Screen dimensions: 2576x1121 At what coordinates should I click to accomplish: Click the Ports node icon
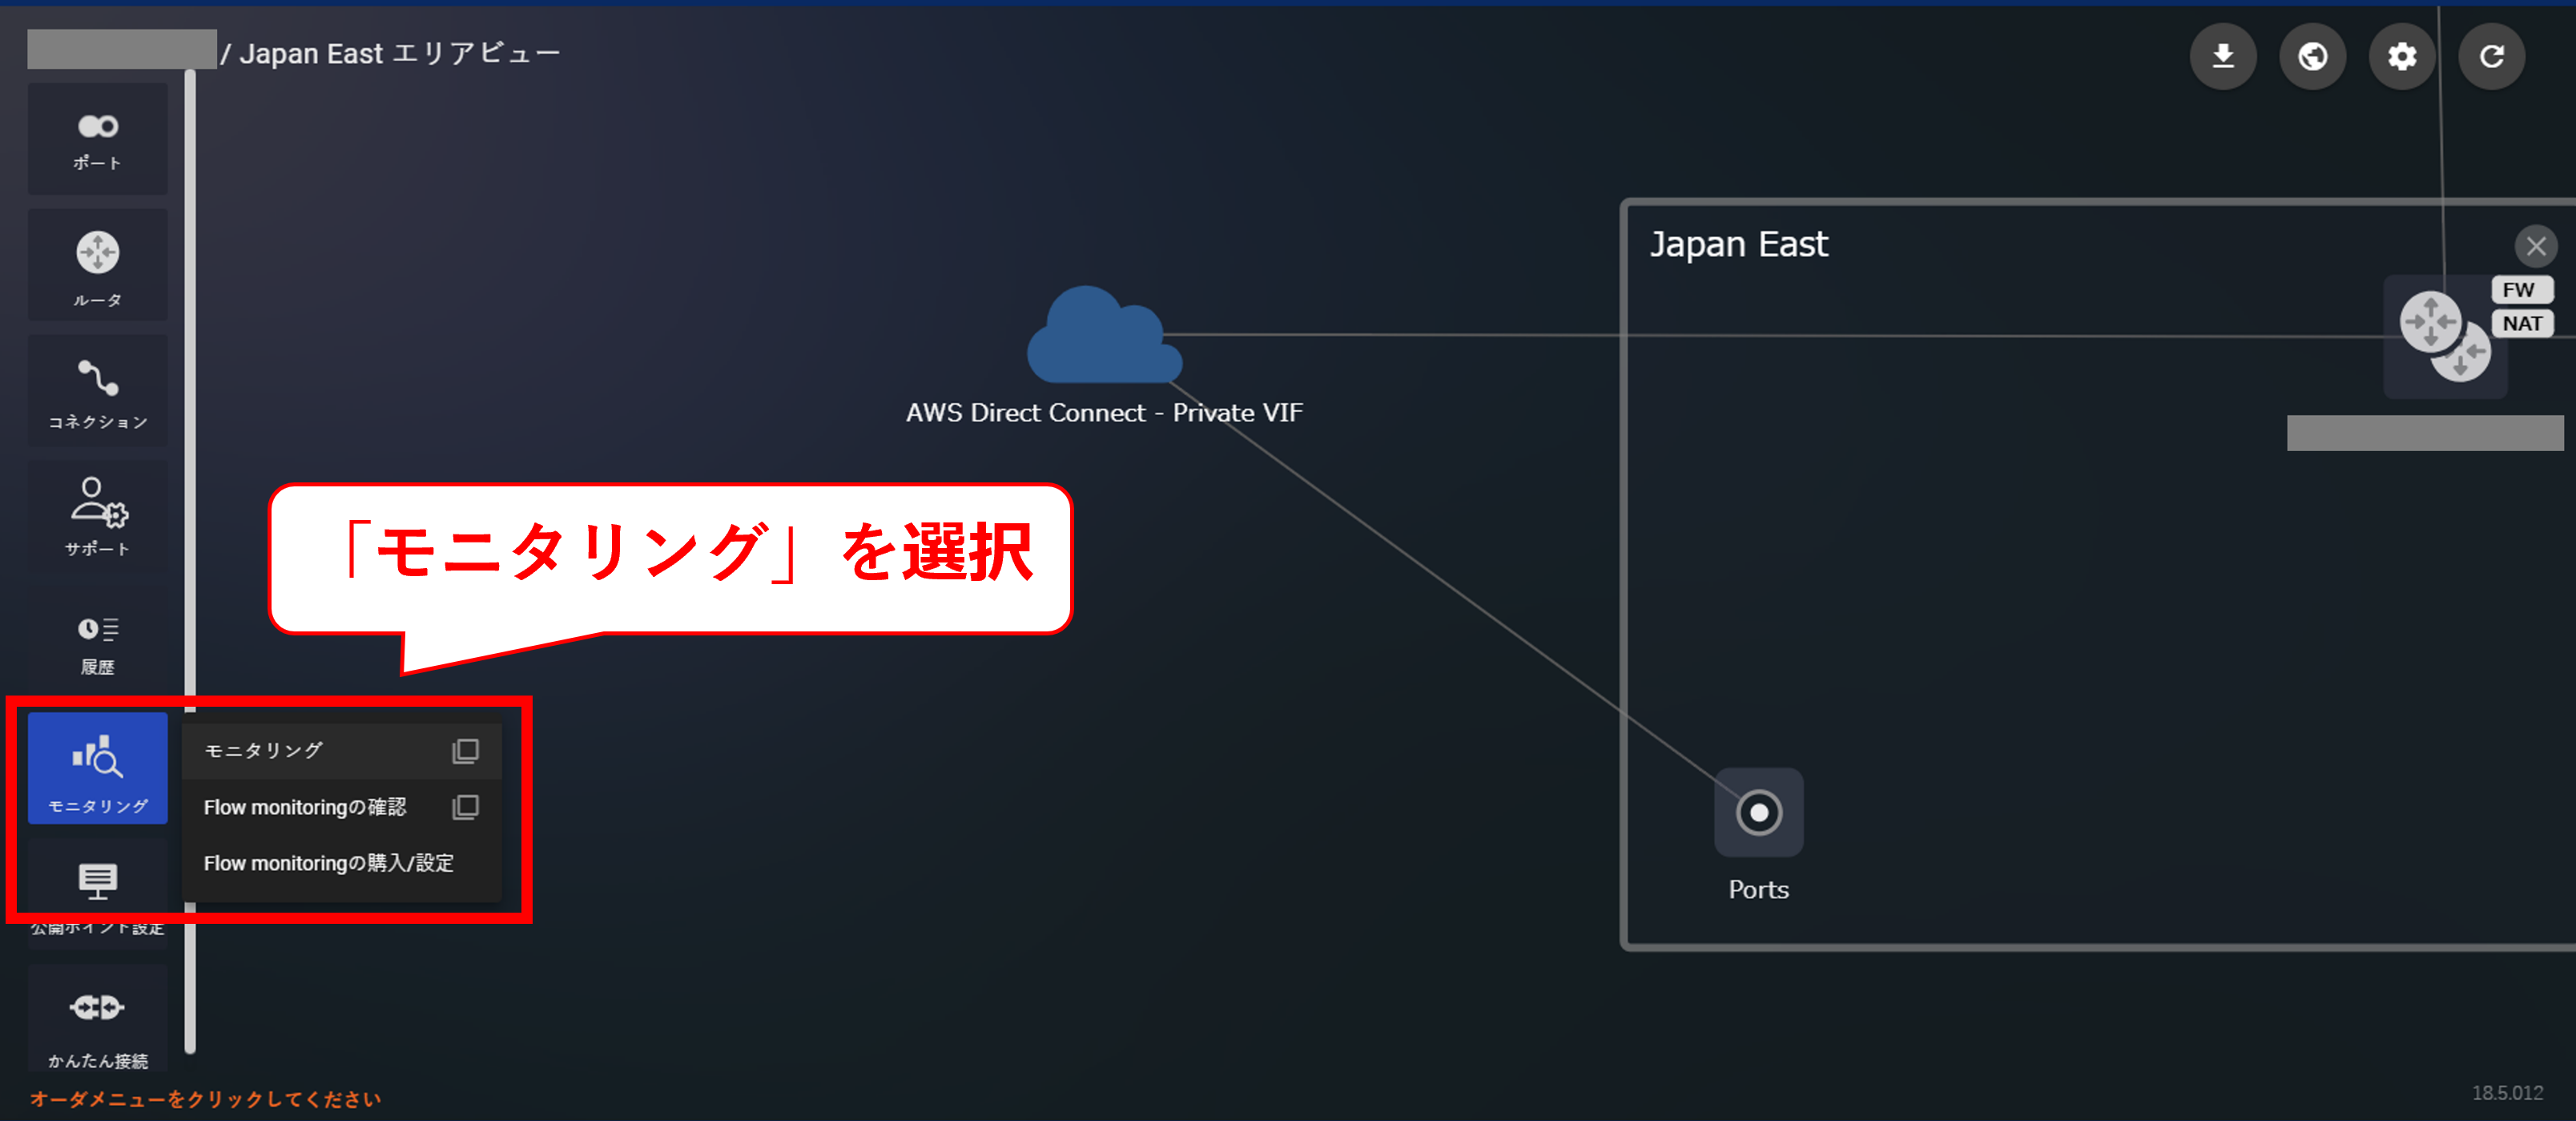tap(1758, 812)
